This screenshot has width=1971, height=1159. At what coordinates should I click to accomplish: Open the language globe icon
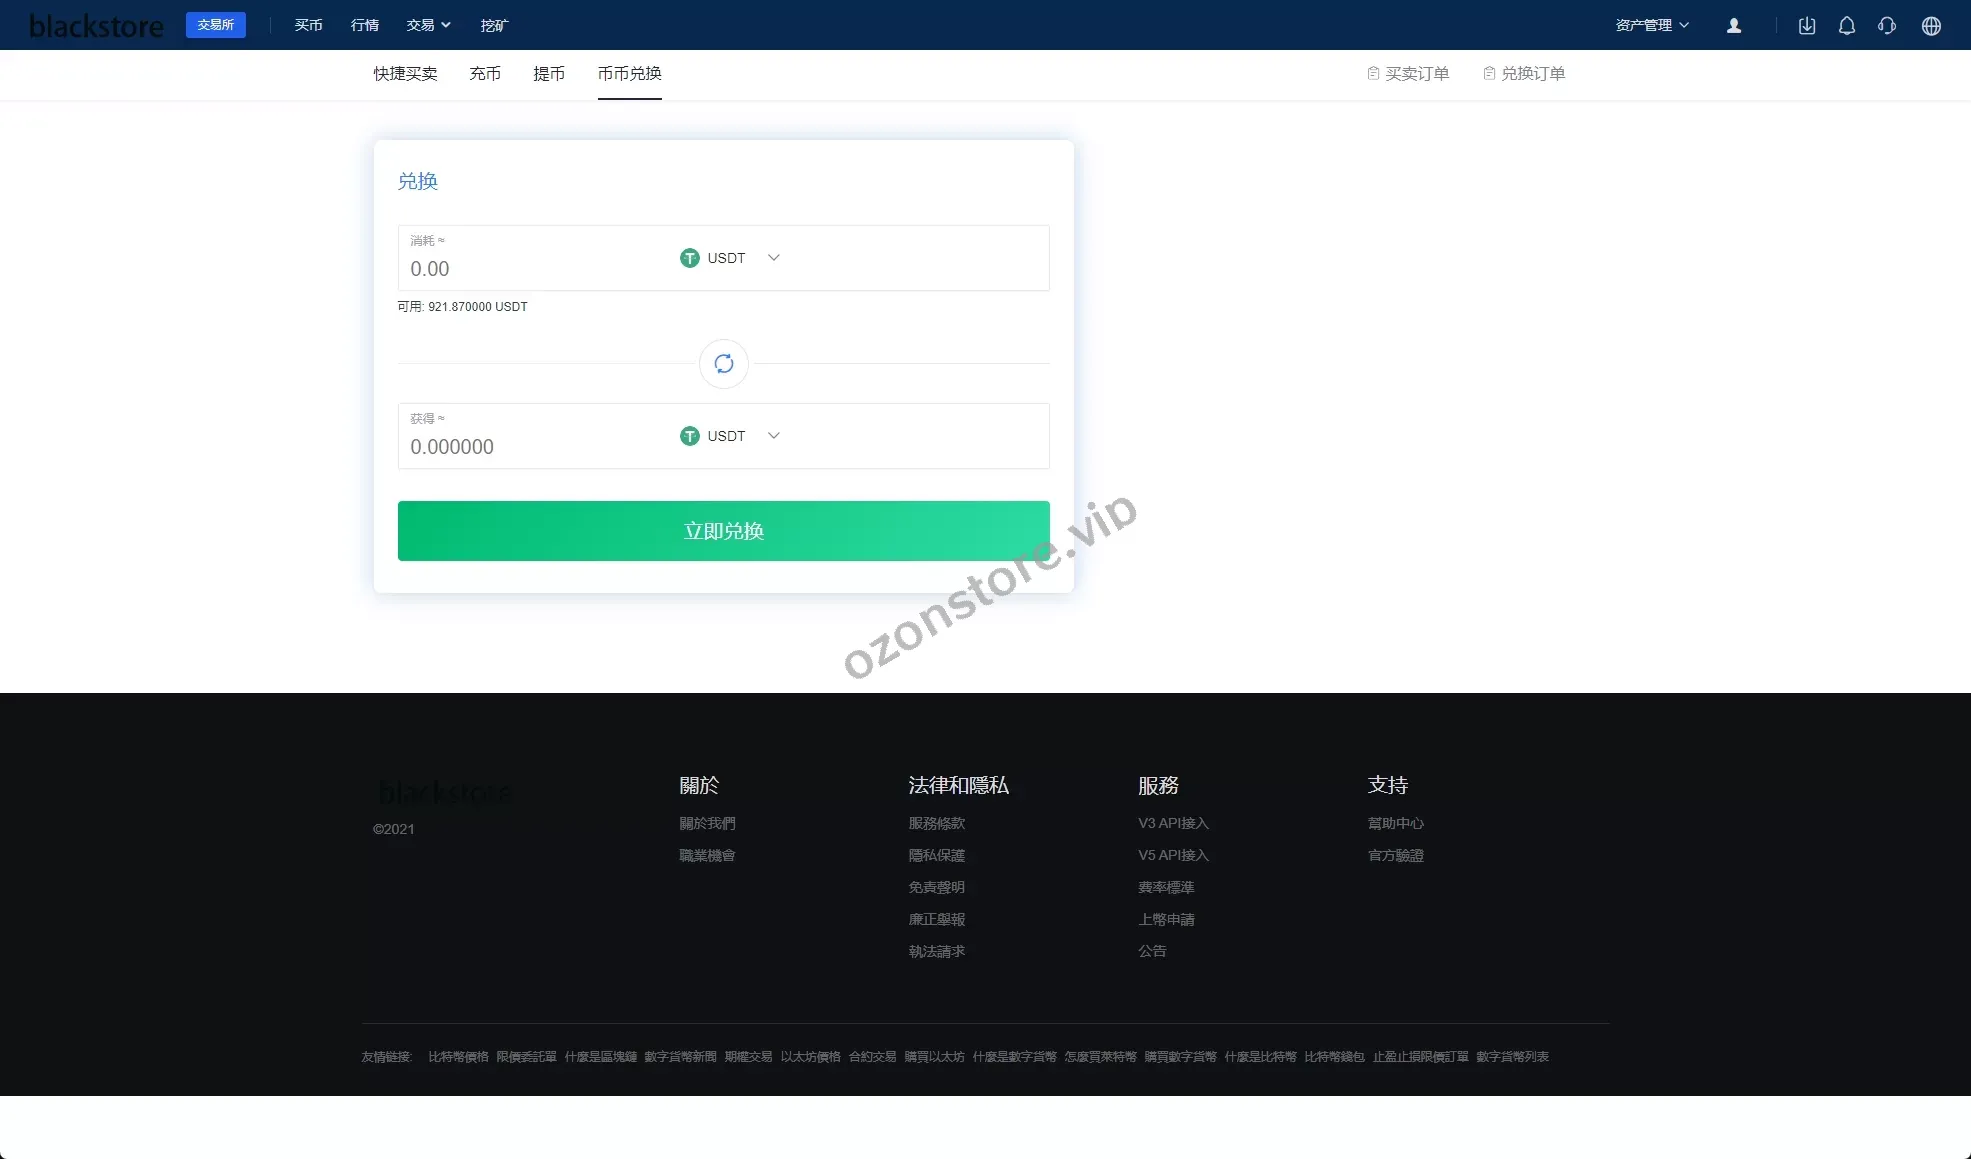point(1931,26)
